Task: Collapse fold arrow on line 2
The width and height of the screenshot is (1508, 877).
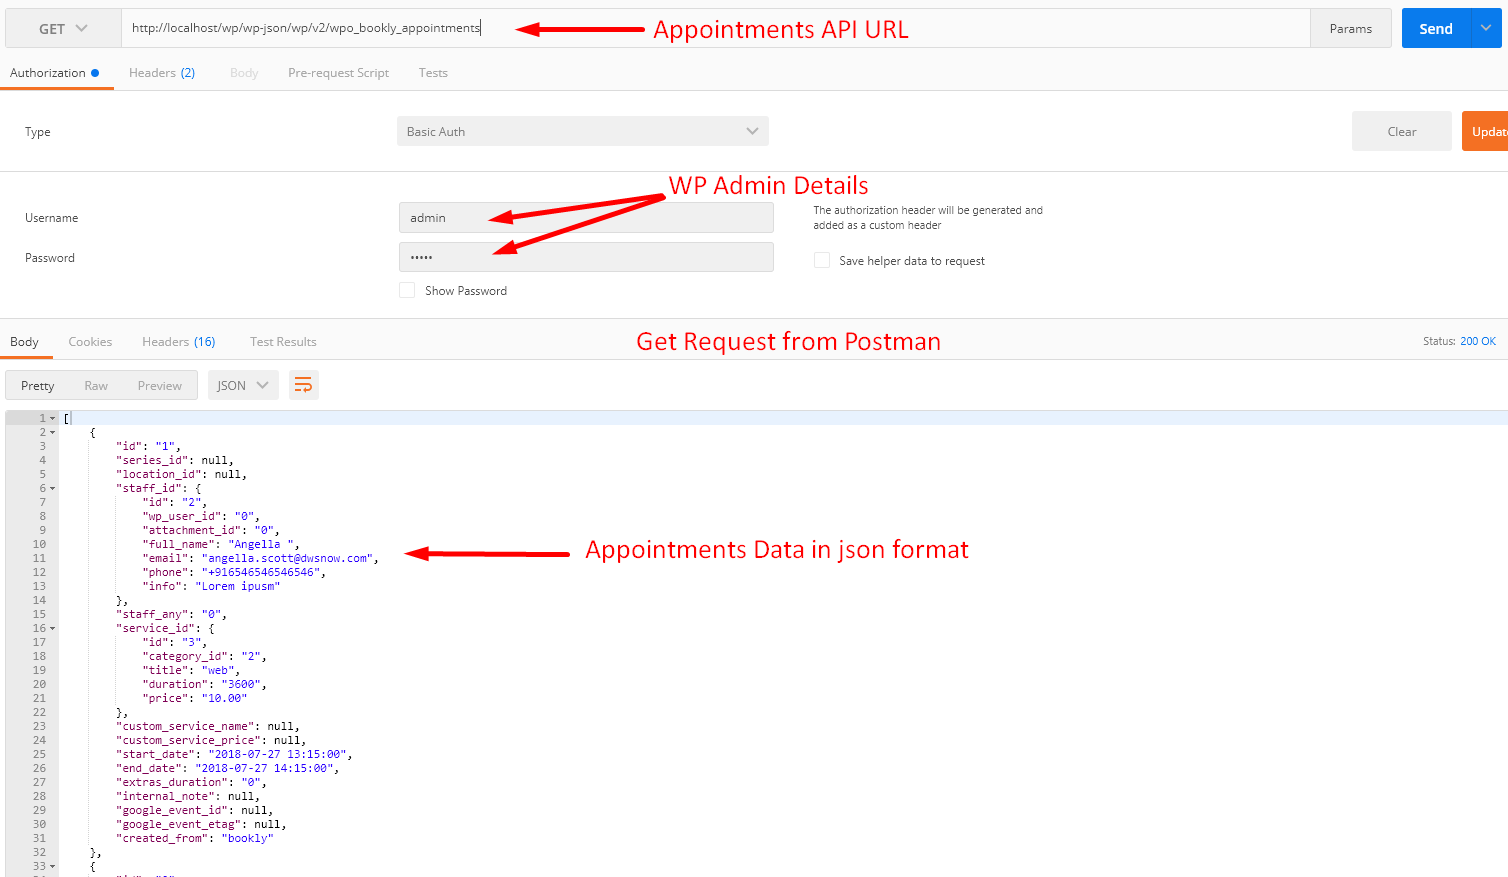Action: click(x=53, y=433)
